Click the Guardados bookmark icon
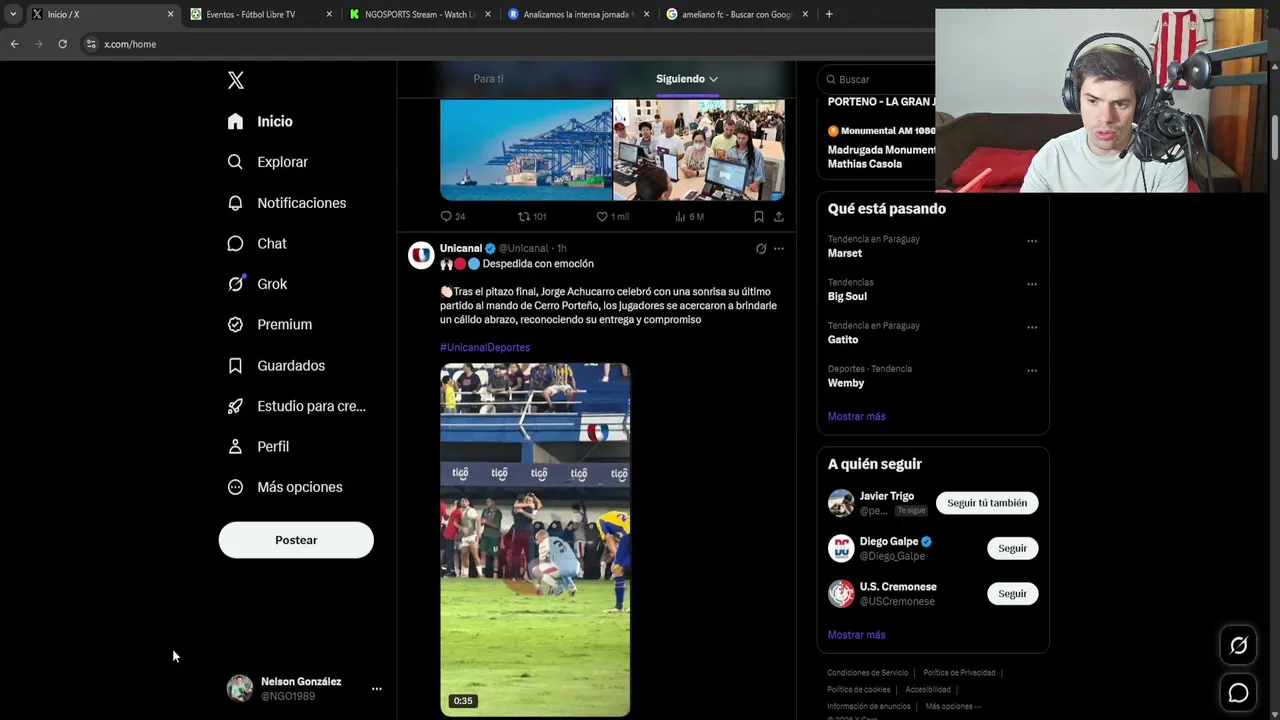1280x720 pixels. [x=235, y=366]
